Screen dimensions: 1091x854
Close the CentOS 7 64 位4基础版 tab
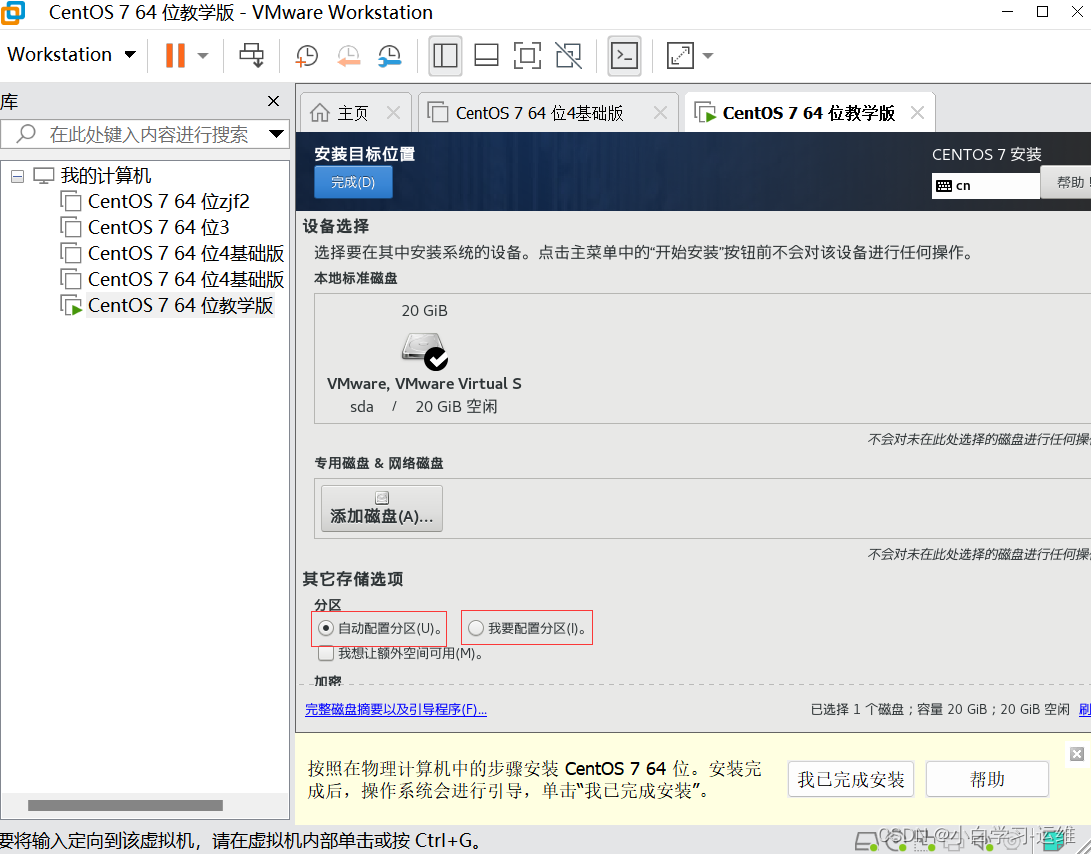coord(660,113)
